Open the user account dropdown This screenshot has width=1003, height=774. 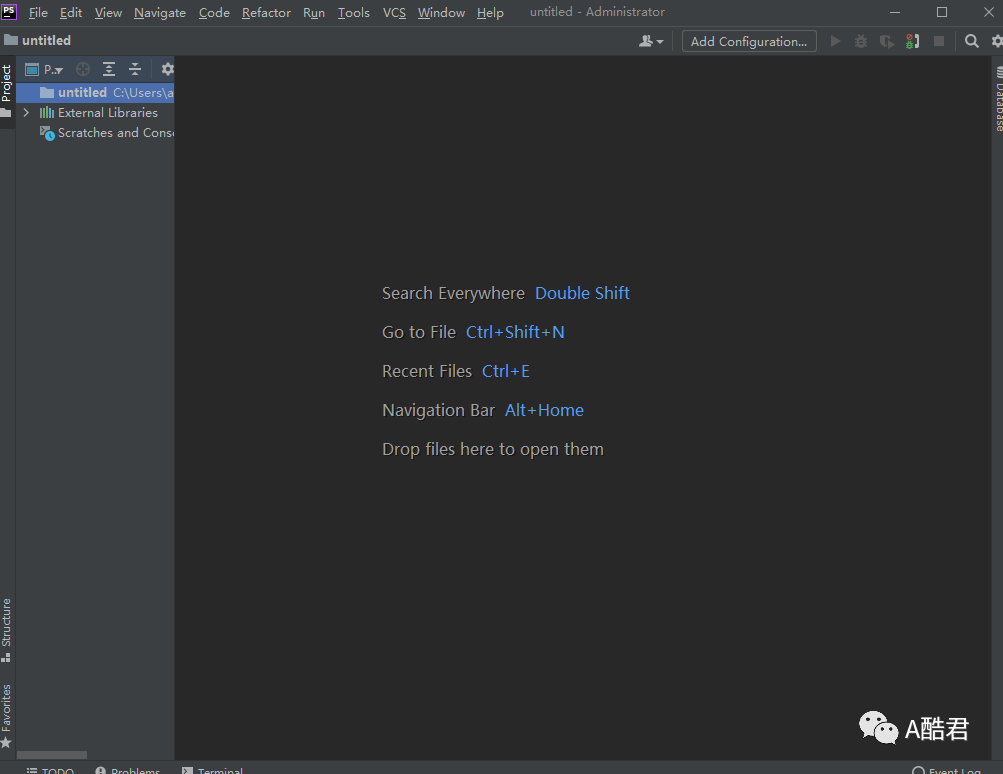click(x=651, y=42)
